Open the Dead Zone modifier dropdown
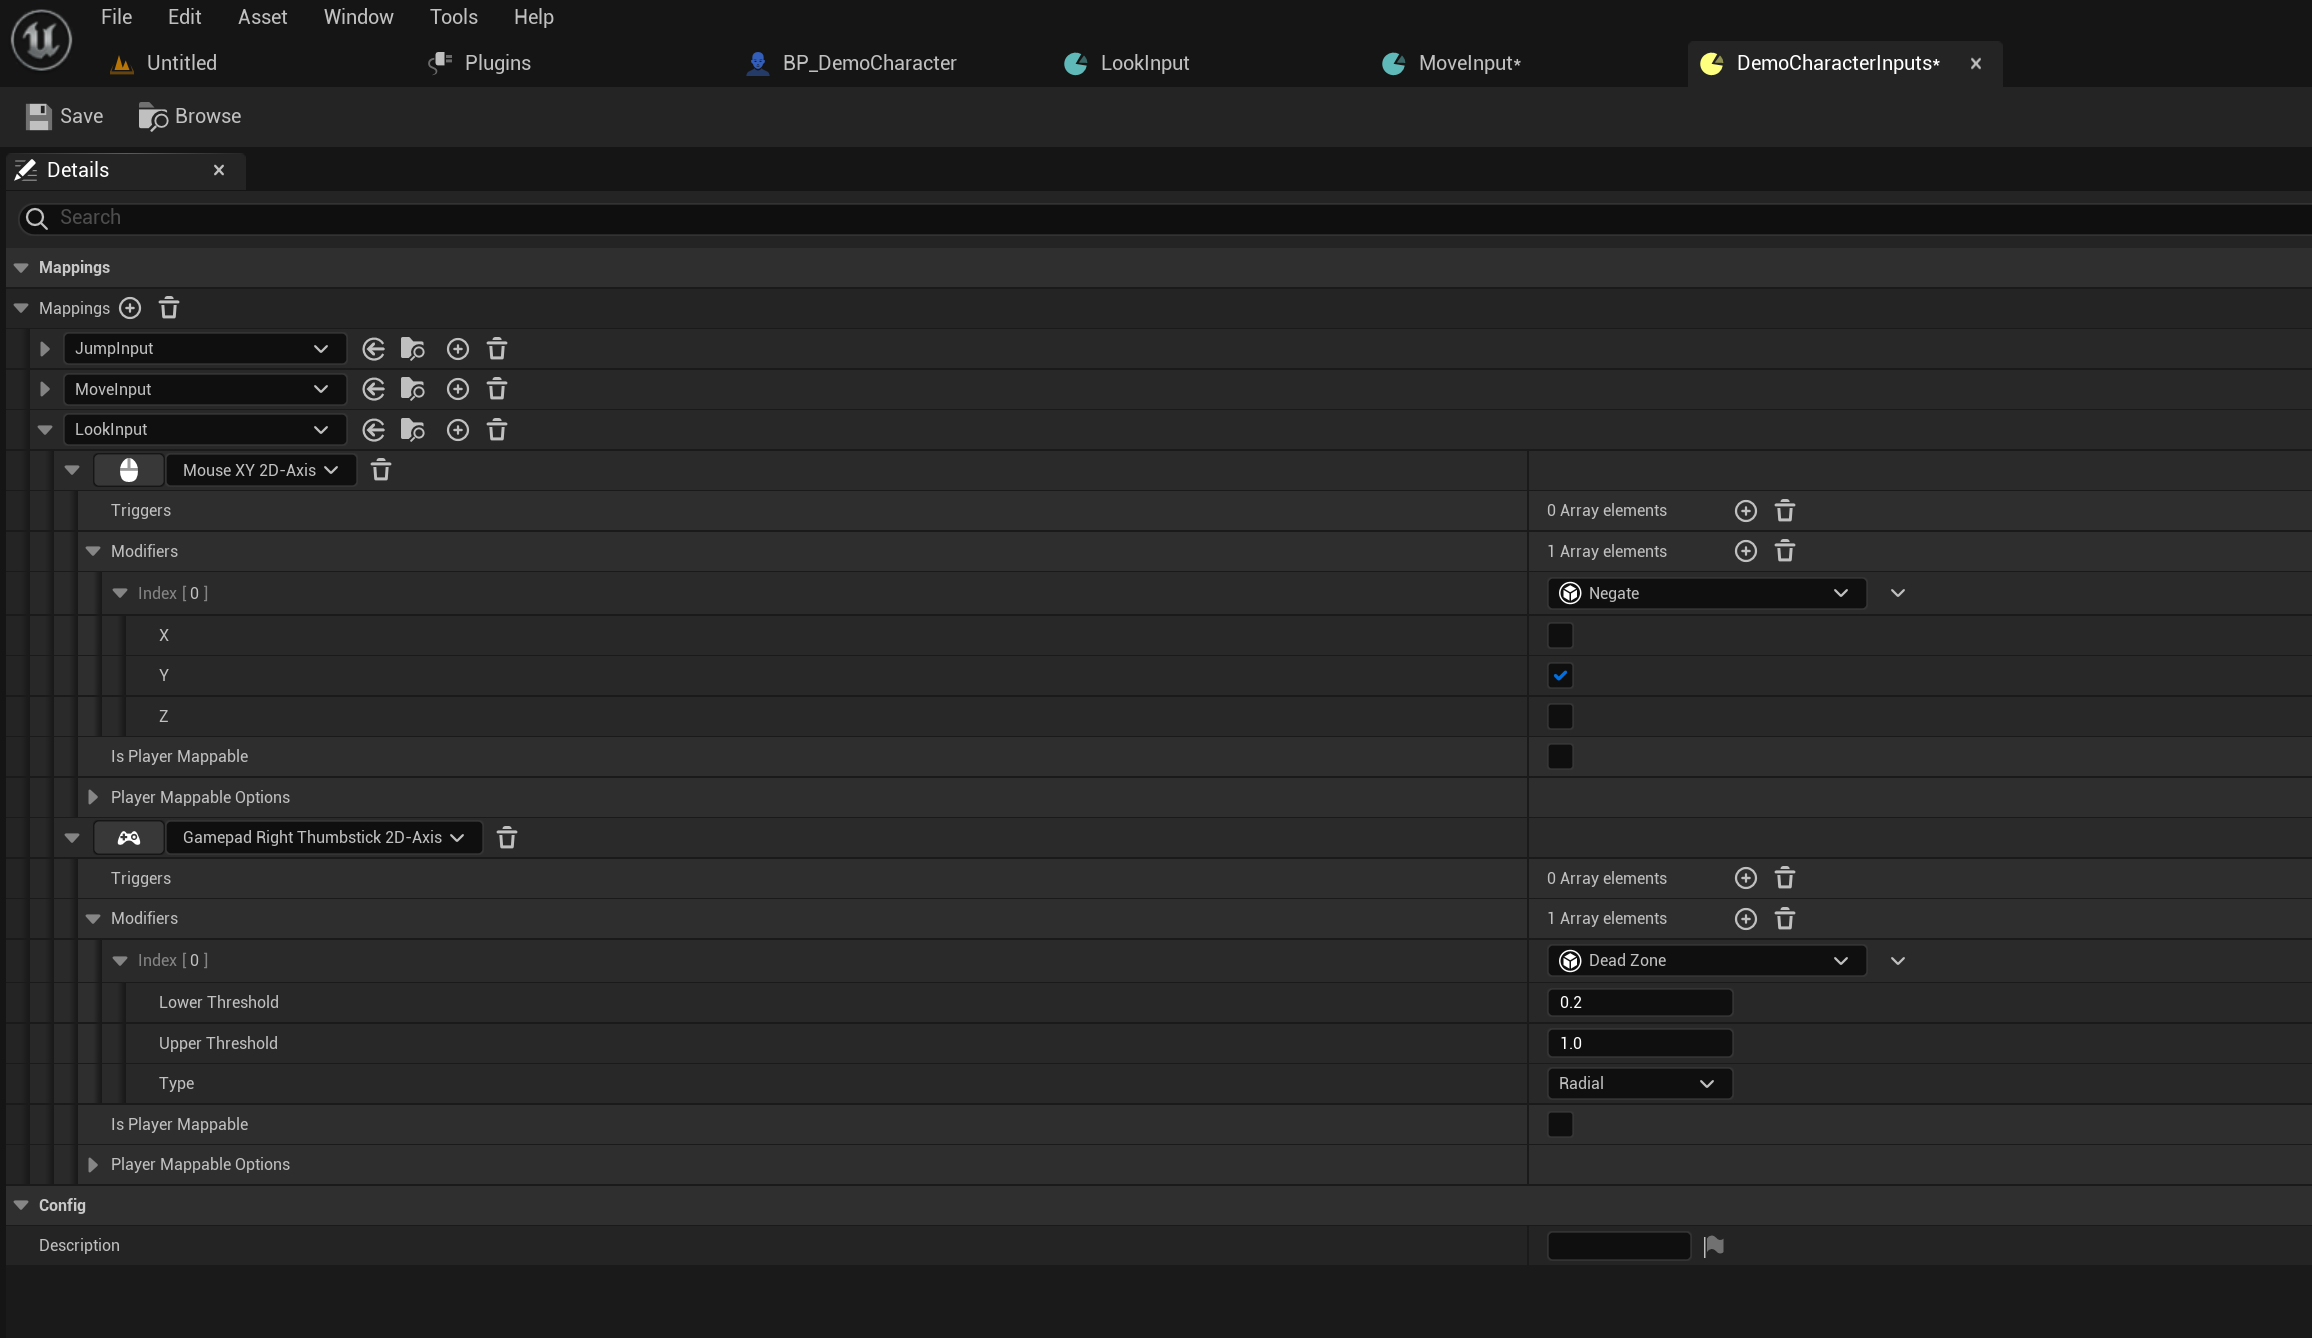Image resolution: width=2312 pixels, height=1338 pixels. 1706,960
